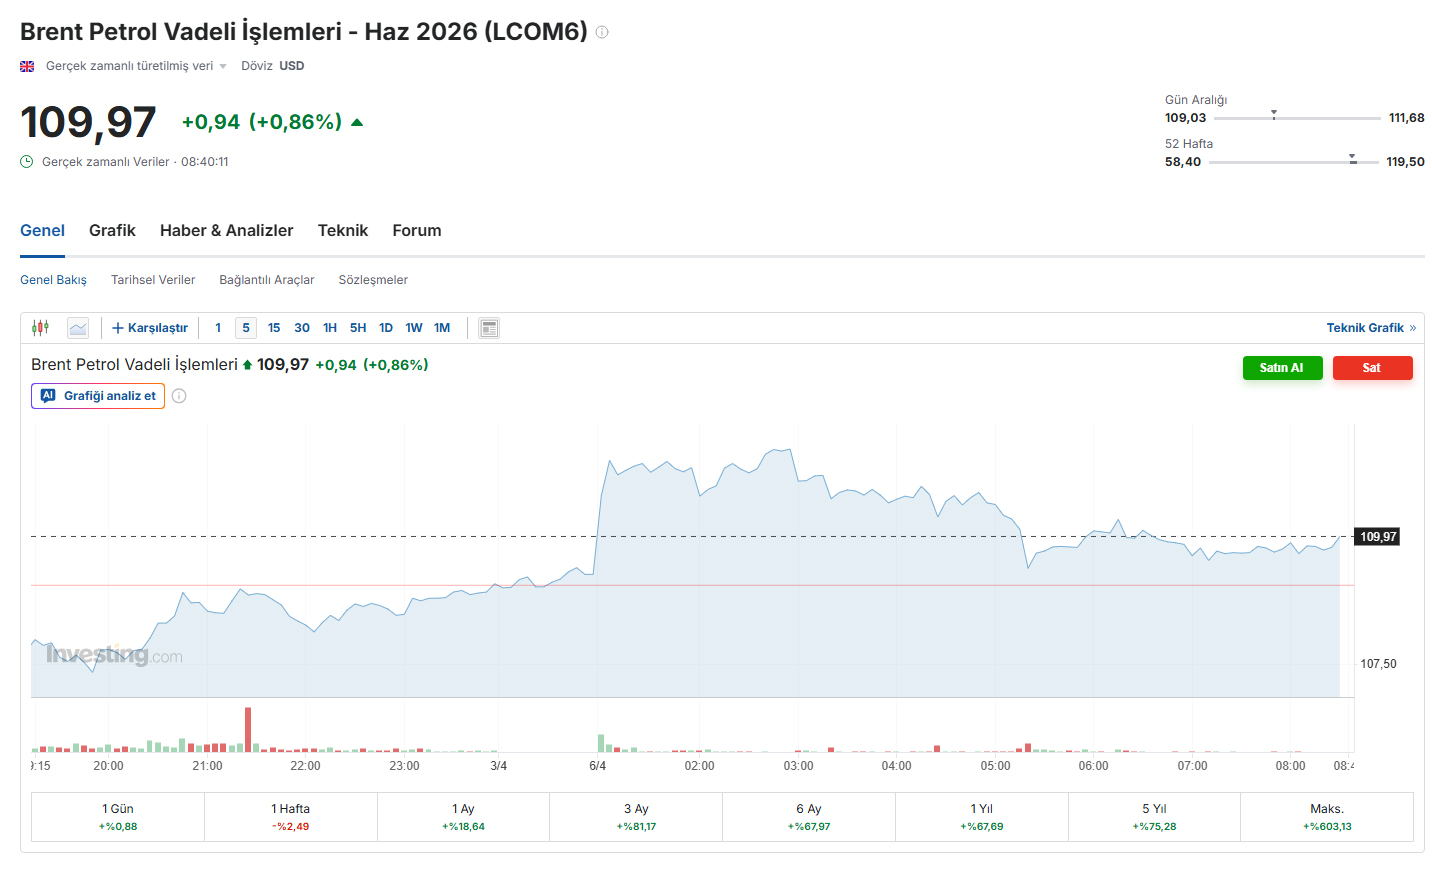Viewport: 1432px width, 872px height.
Task: Click the news overlay icon in chart toolbar
Action: pyautogui.click(x=489, y=328)
